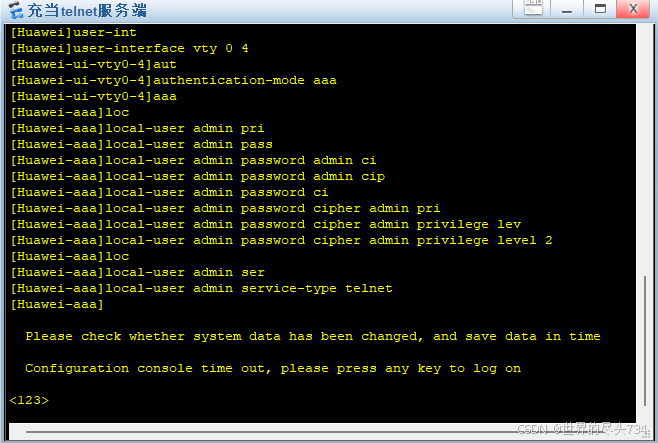
Task: Click the "local-user admin ser" line
Action: pyautogui.click(x=138, y=272)
